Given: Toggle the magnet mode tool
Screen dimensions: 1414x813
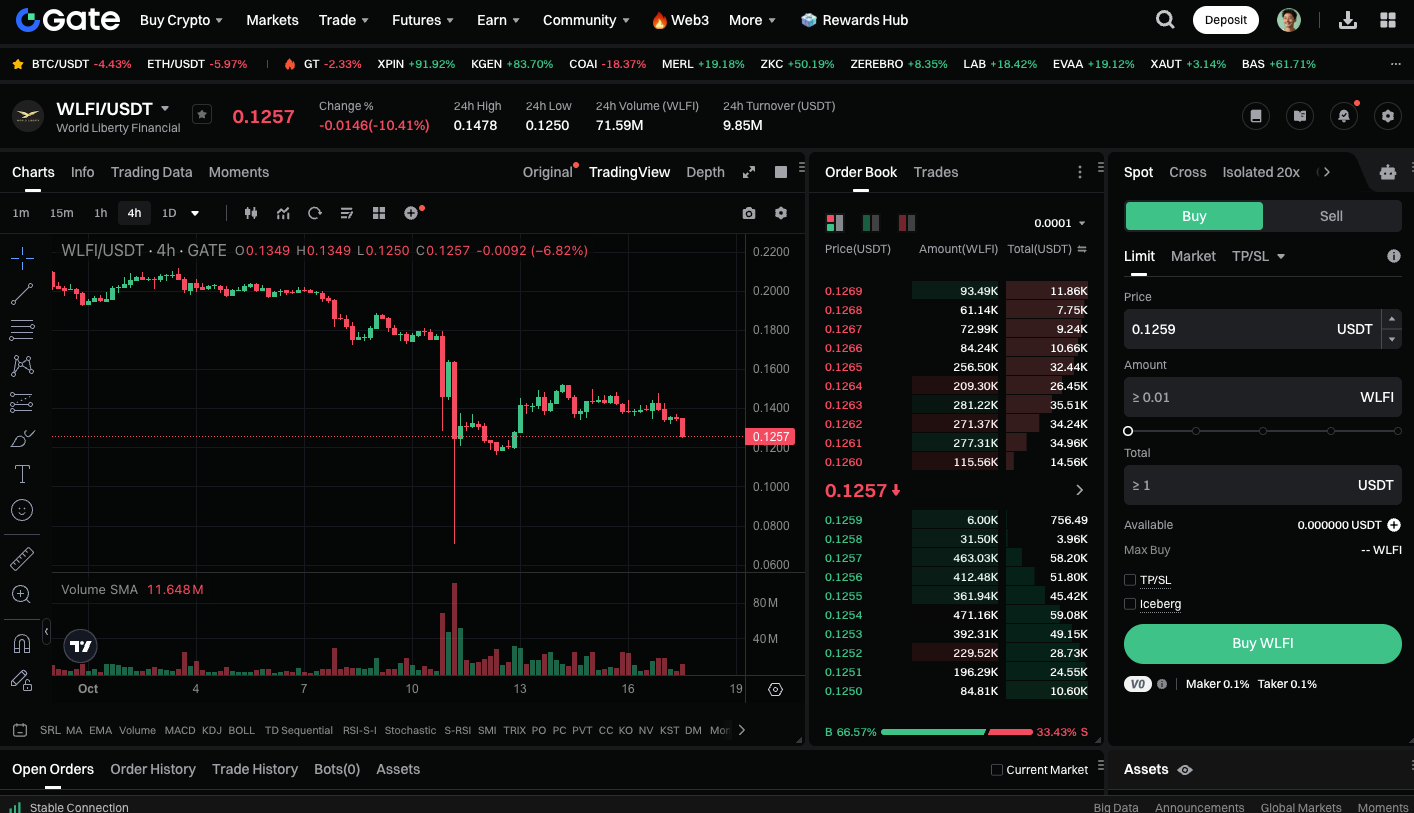Looking at the screenshot, I should [22, 643].
